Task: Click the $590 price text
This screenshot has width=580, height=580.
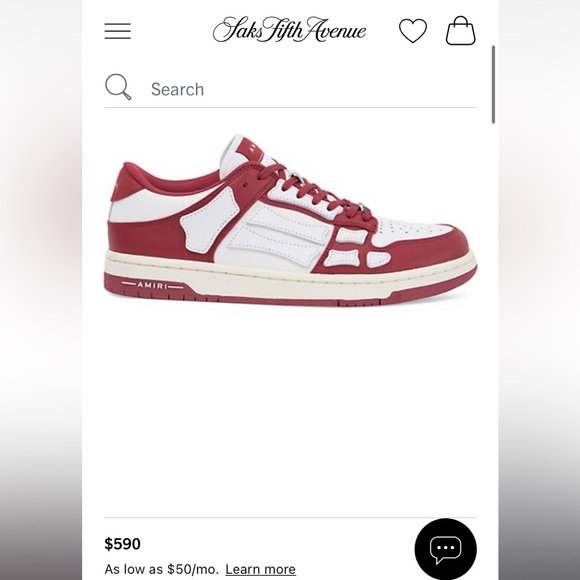Action: click(x=122, y=544)
